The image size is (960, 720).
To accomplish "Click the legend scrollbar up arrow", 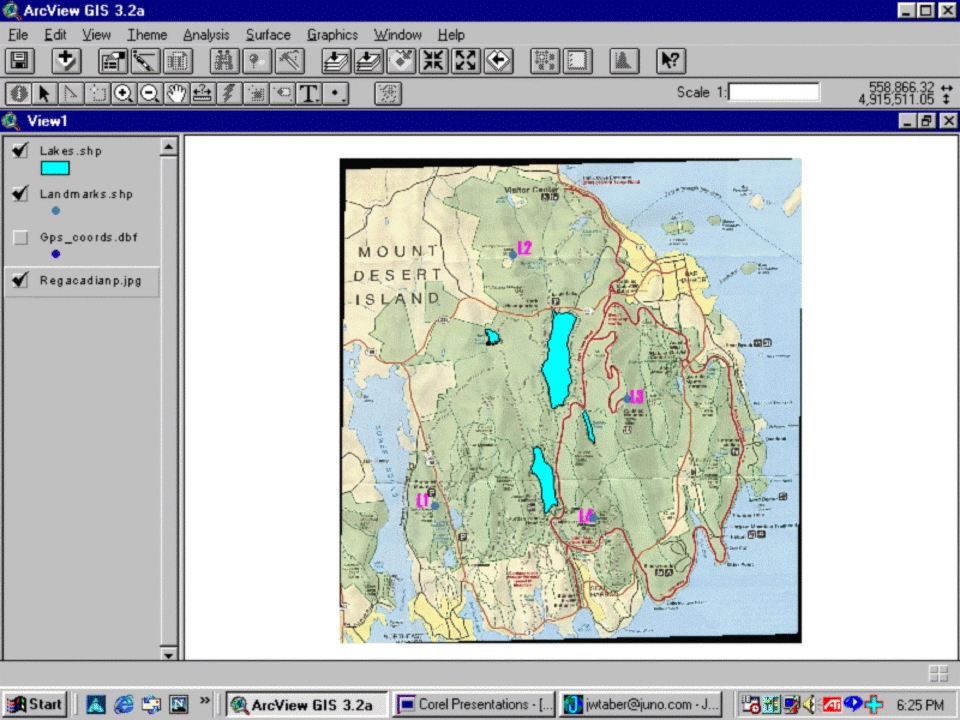I will click(169, 147).
